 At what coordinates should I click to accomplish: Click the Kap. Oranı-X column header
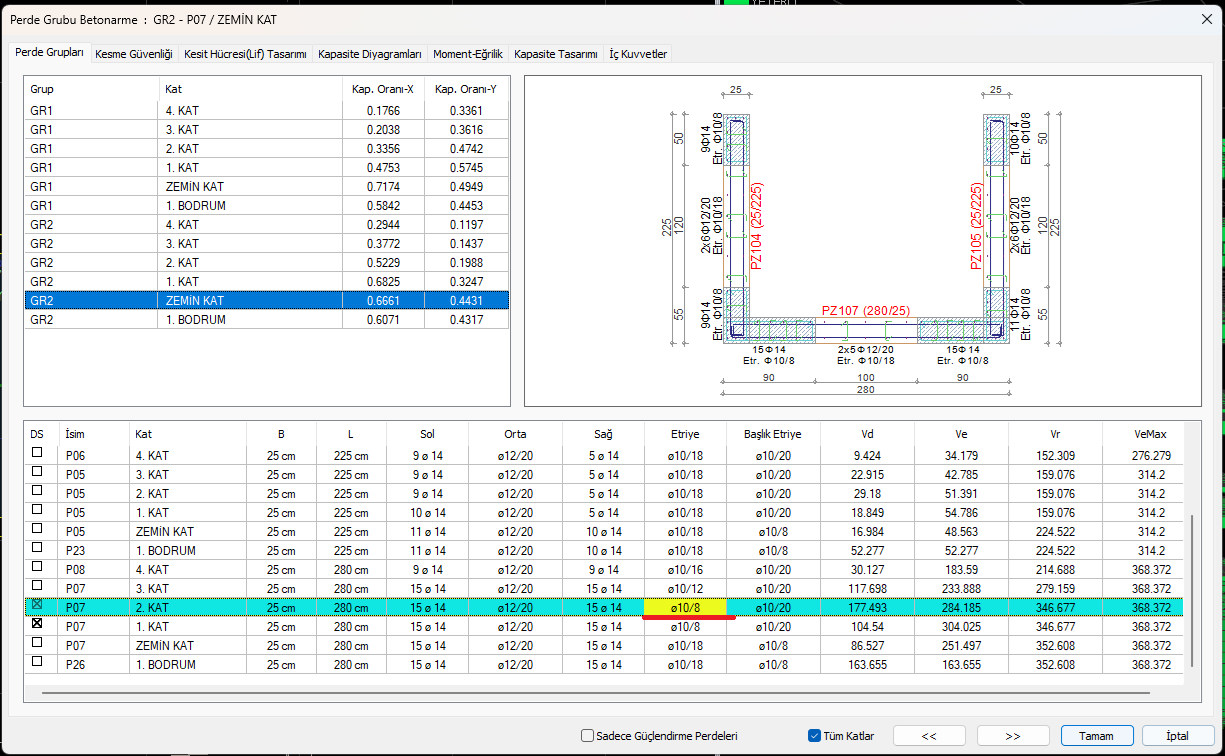[382, 89]
